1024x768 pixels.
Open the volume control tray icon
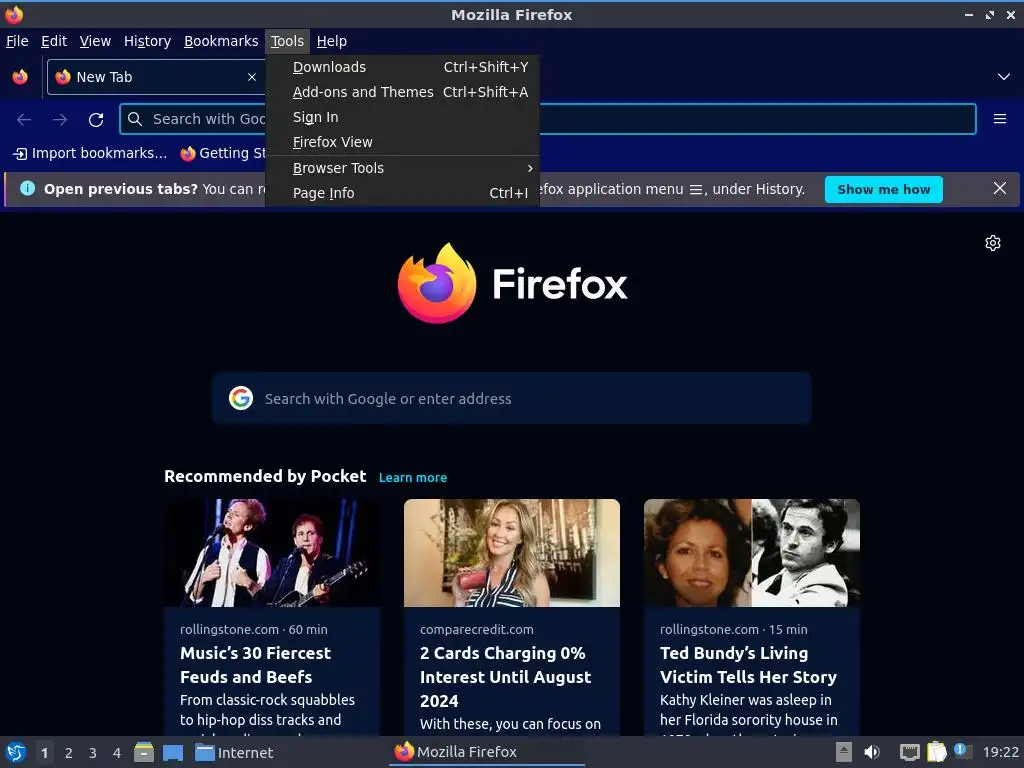pyautogui.click(x=872, y=752)
